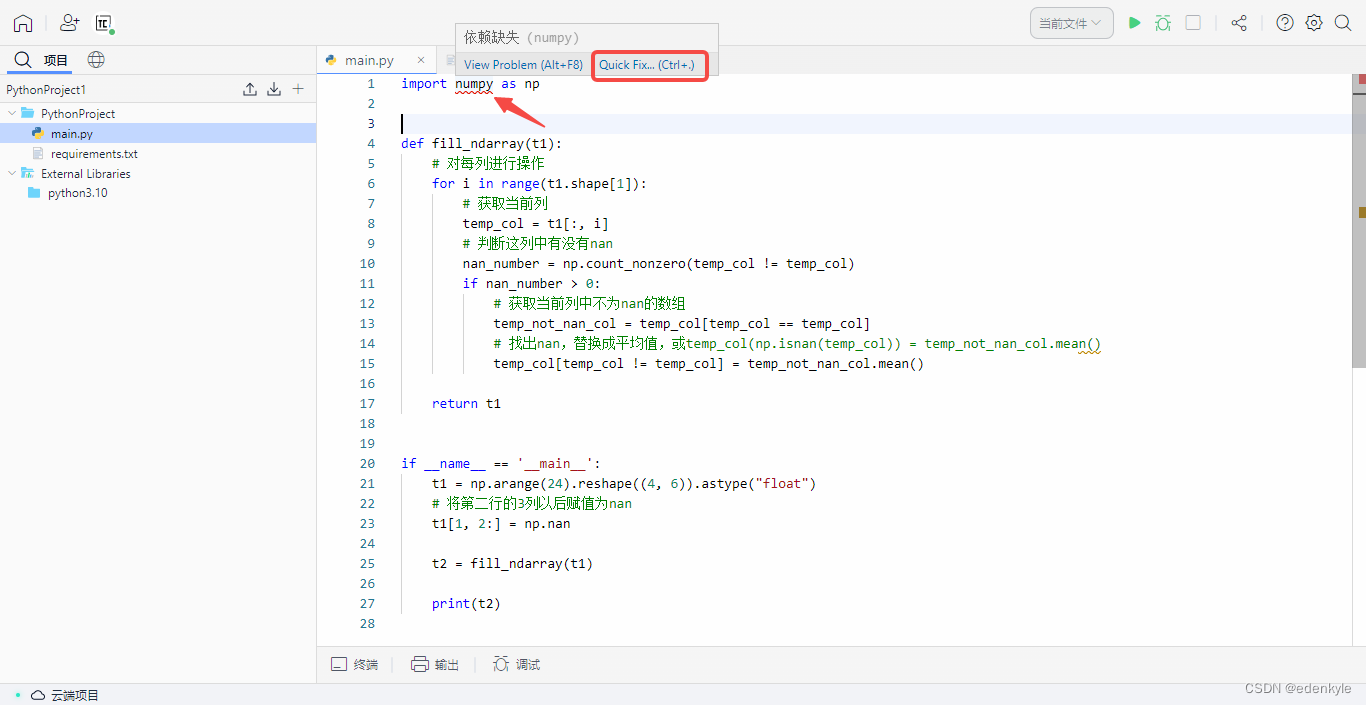This screenshot has height=705, width=1366.
Task: Collapse the External Libraries node
Action: (x=12, y=173)
